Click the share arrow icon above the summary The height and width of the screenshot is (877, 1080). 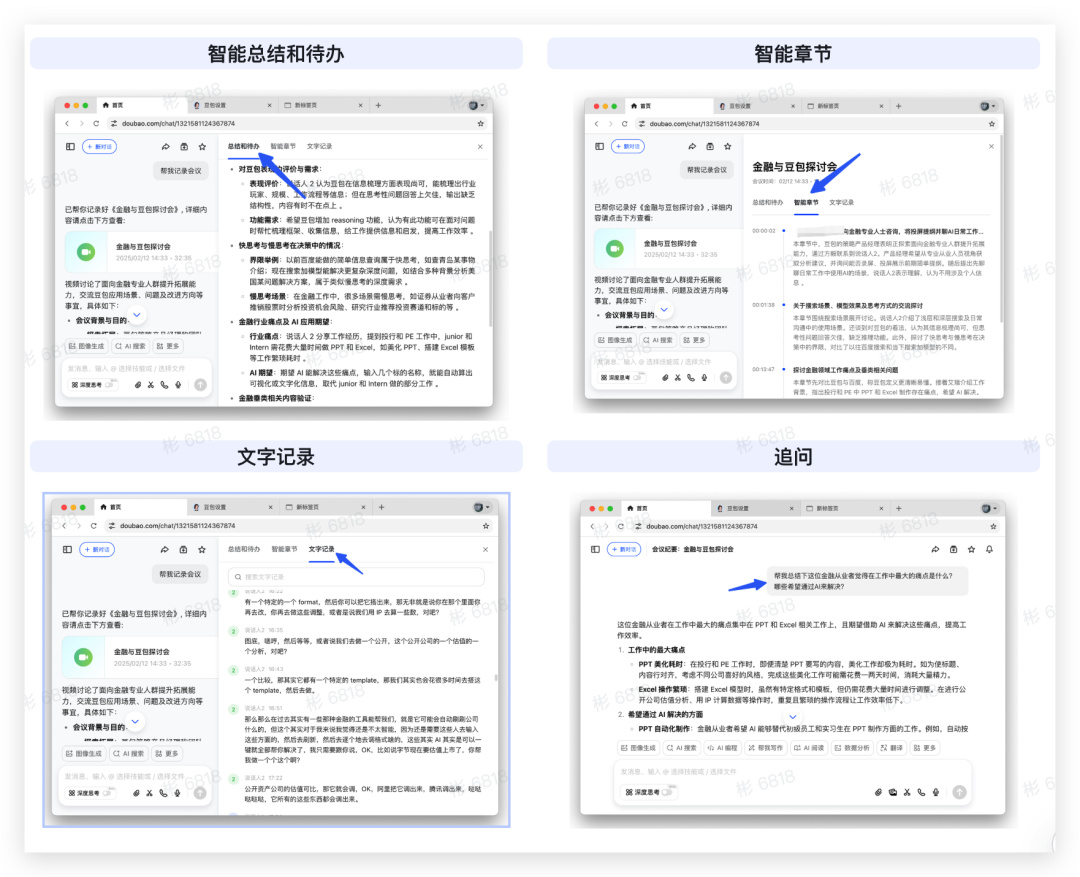[x=166, y=146]
